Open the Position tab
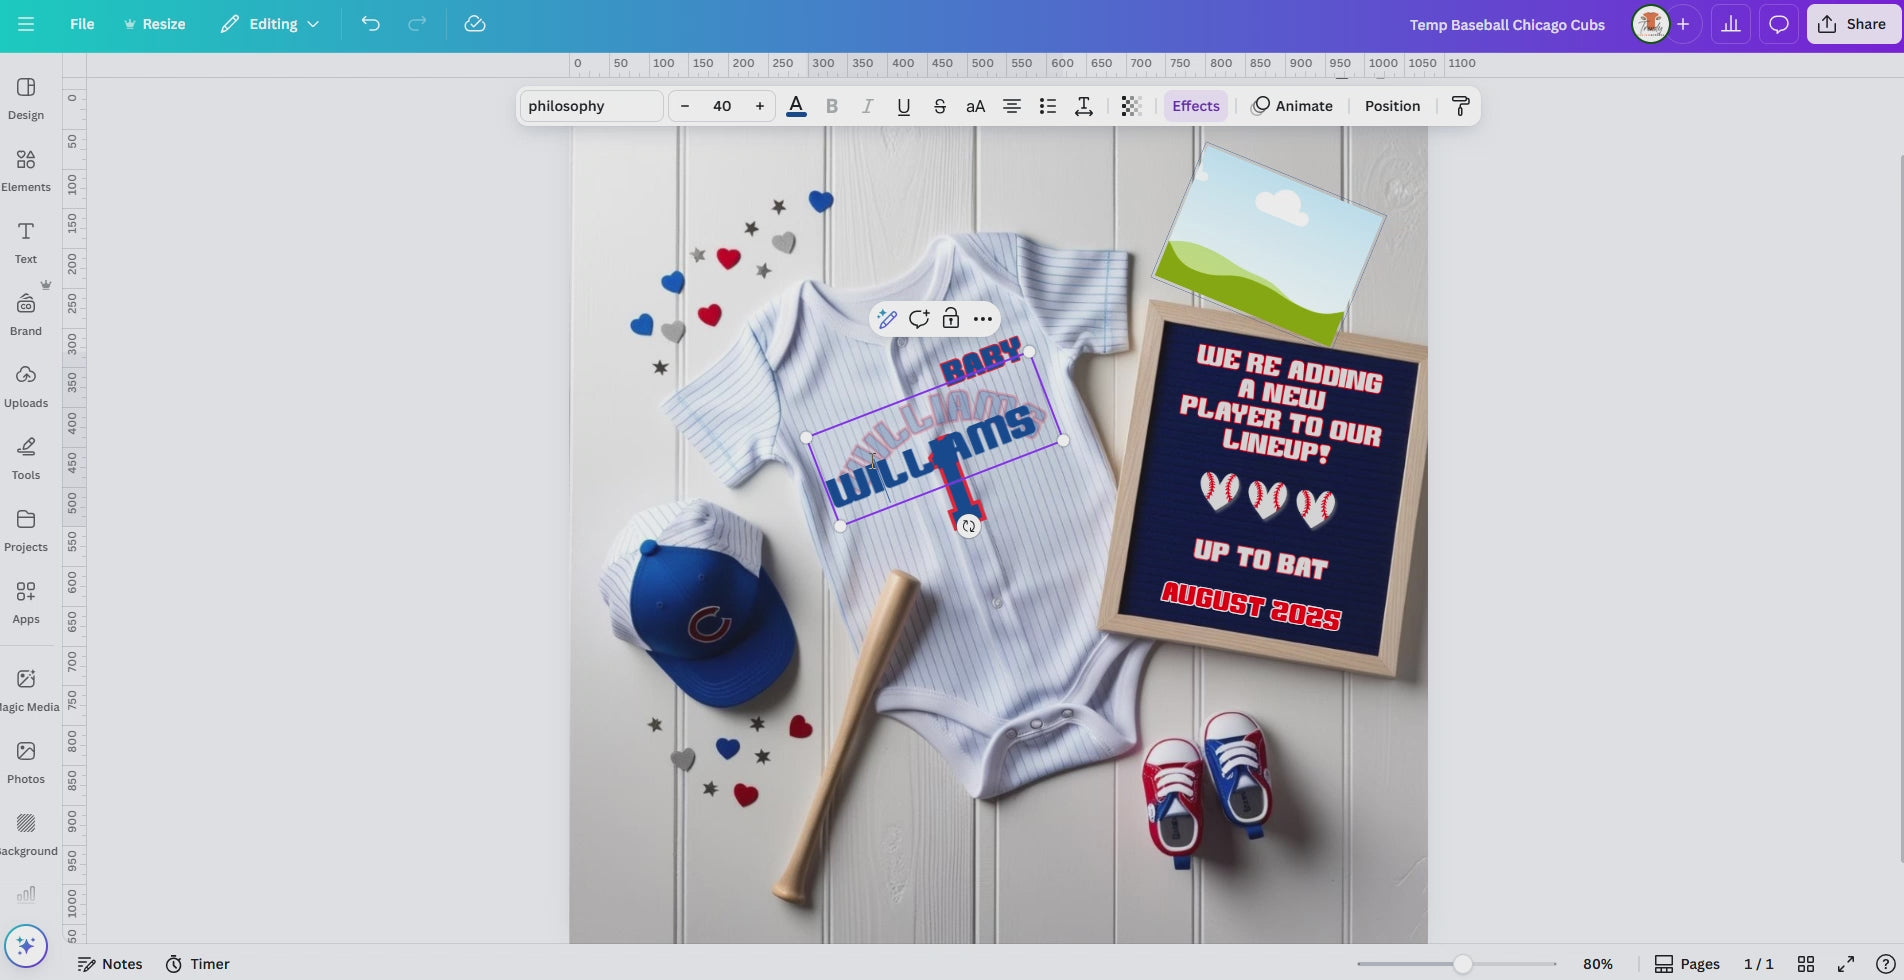The height and width of the screenshot is (980, 1904). (x=1392, y=106)
